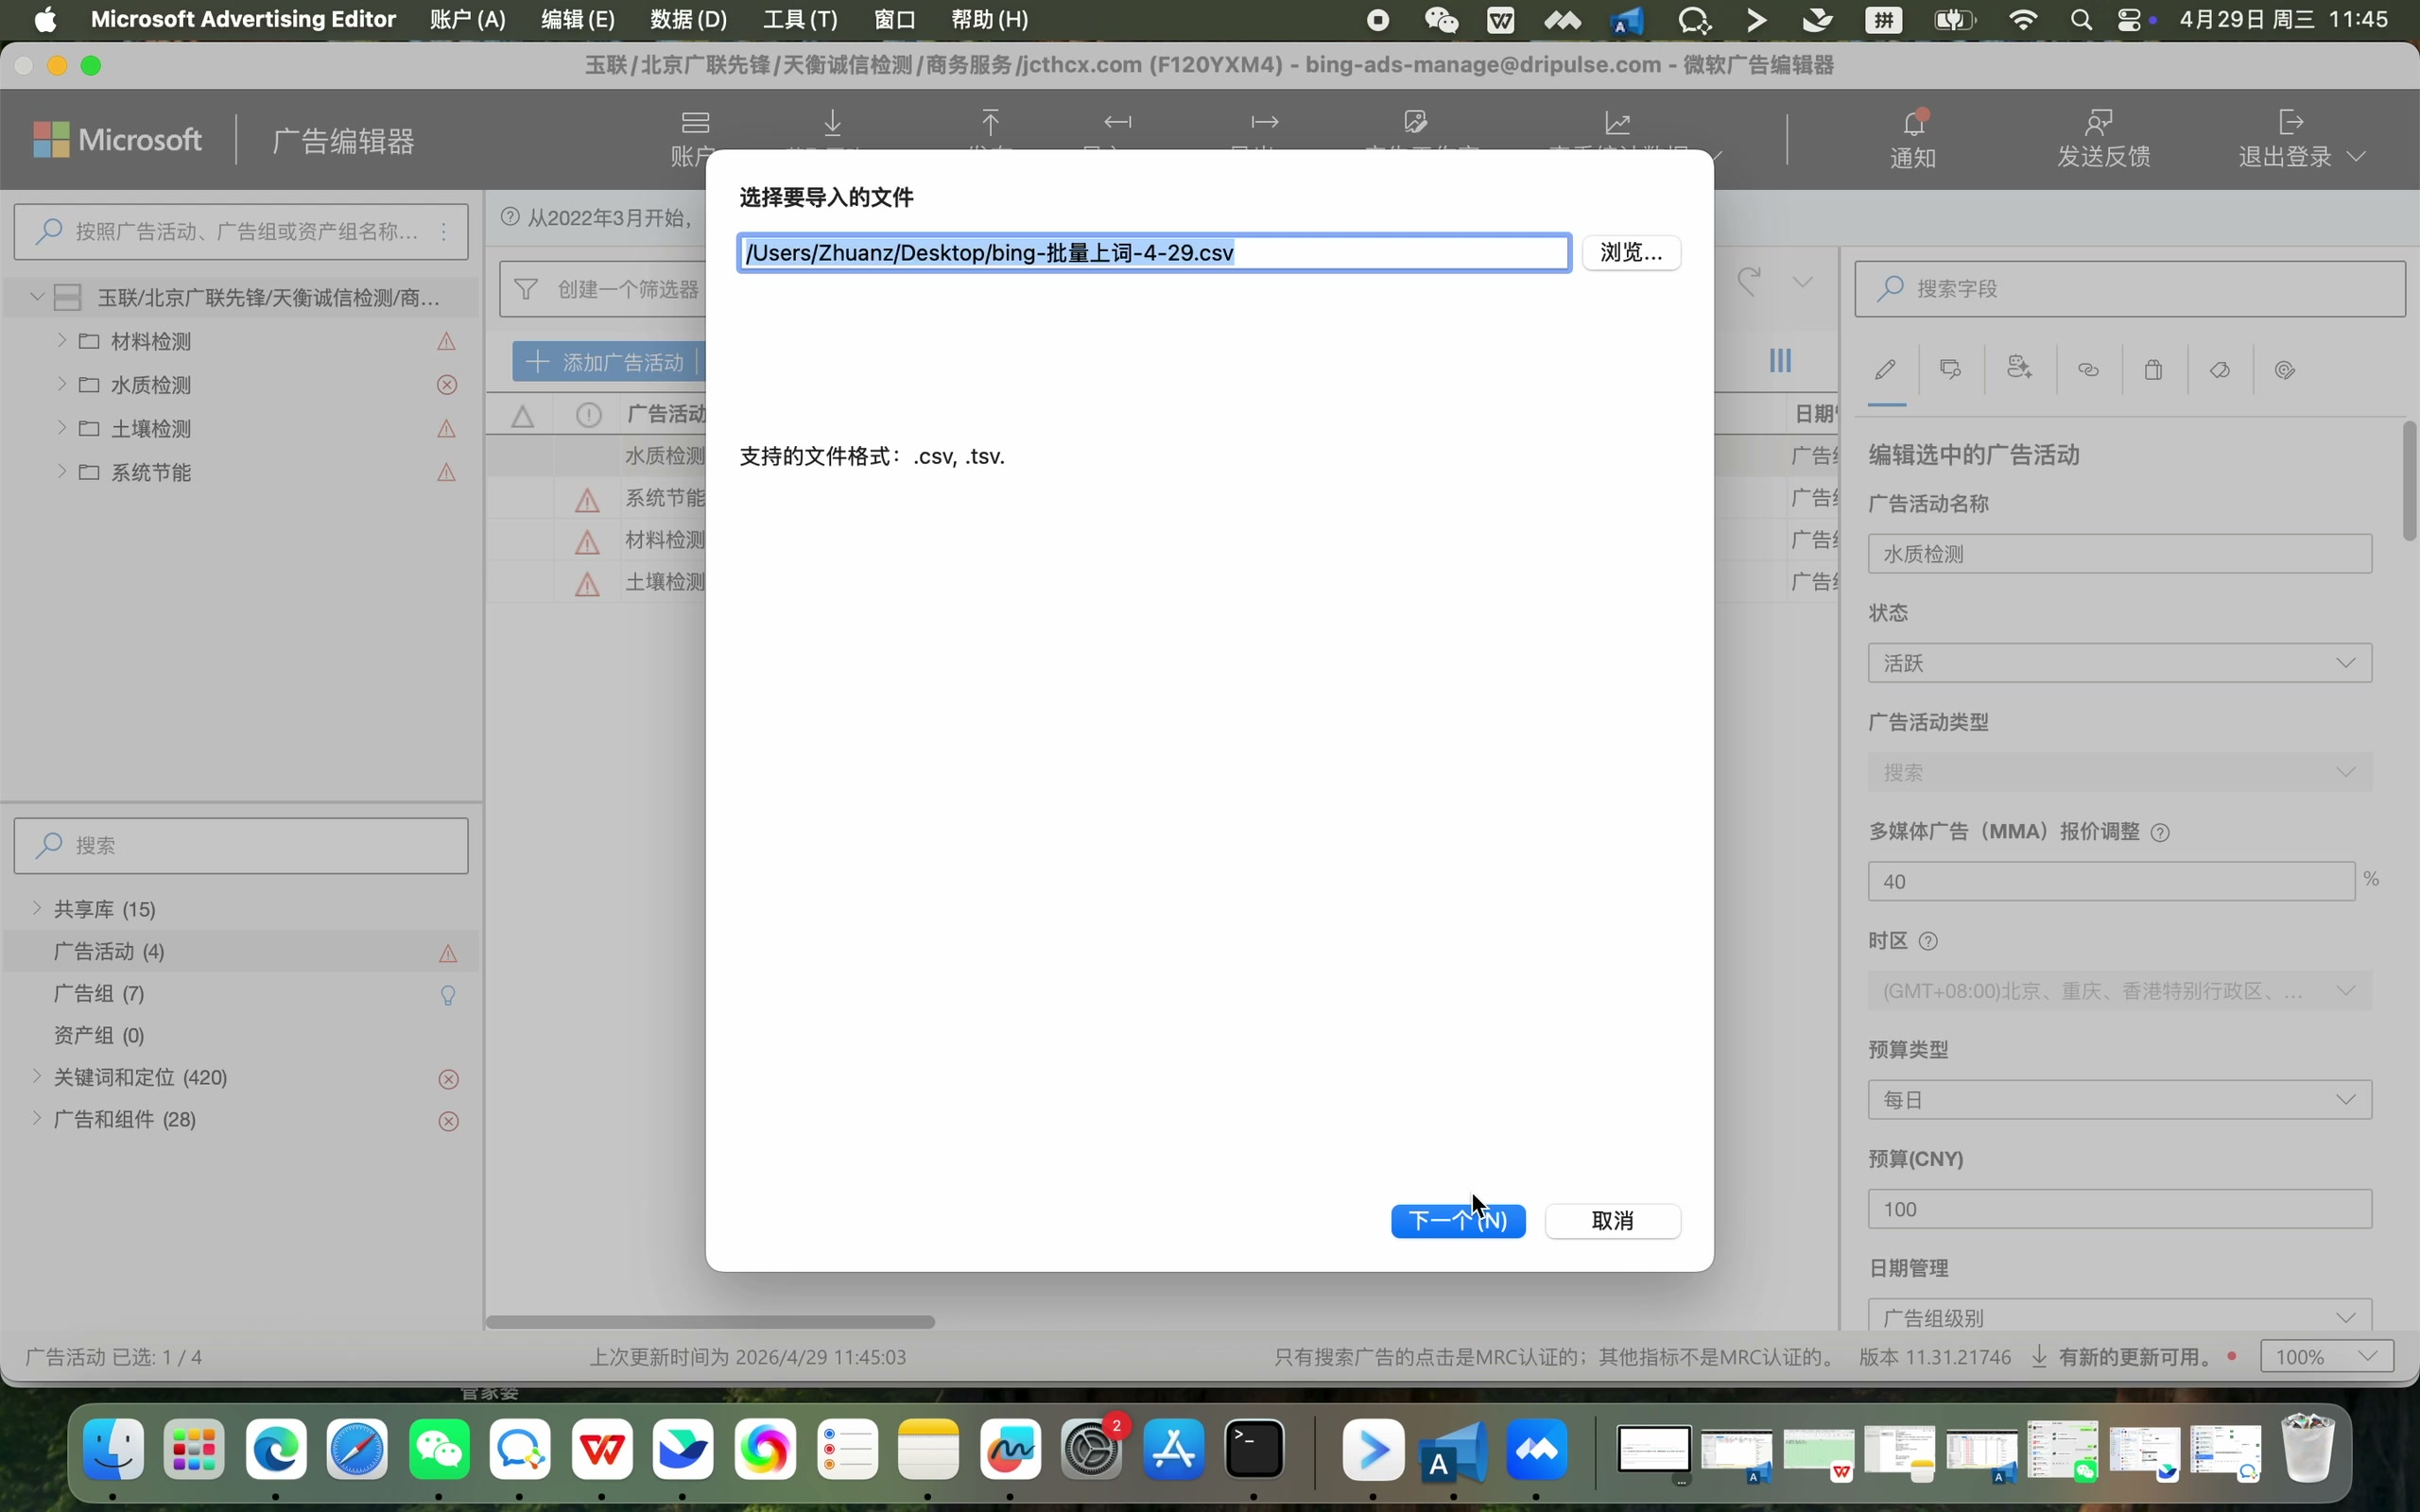The width and height of the screenshot is (2420, 1512).
Task: Open the 数据 (D) menu
Action: tap(688, 20)
